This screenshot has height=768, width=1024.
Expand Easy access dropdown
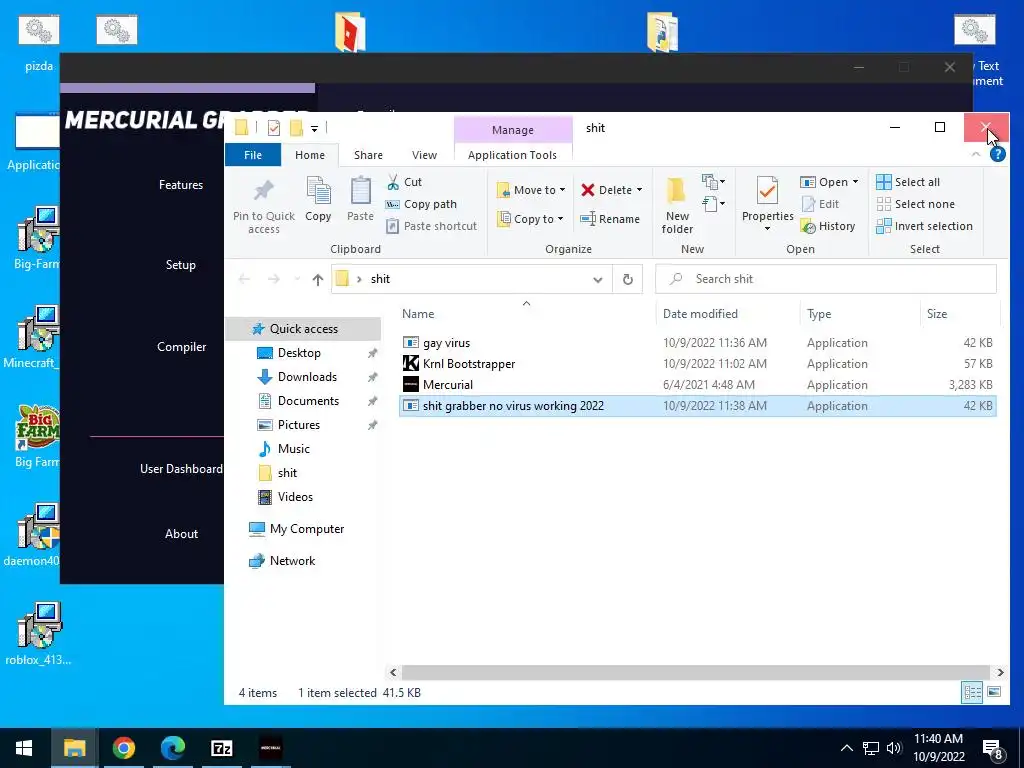tap(712, 204)
